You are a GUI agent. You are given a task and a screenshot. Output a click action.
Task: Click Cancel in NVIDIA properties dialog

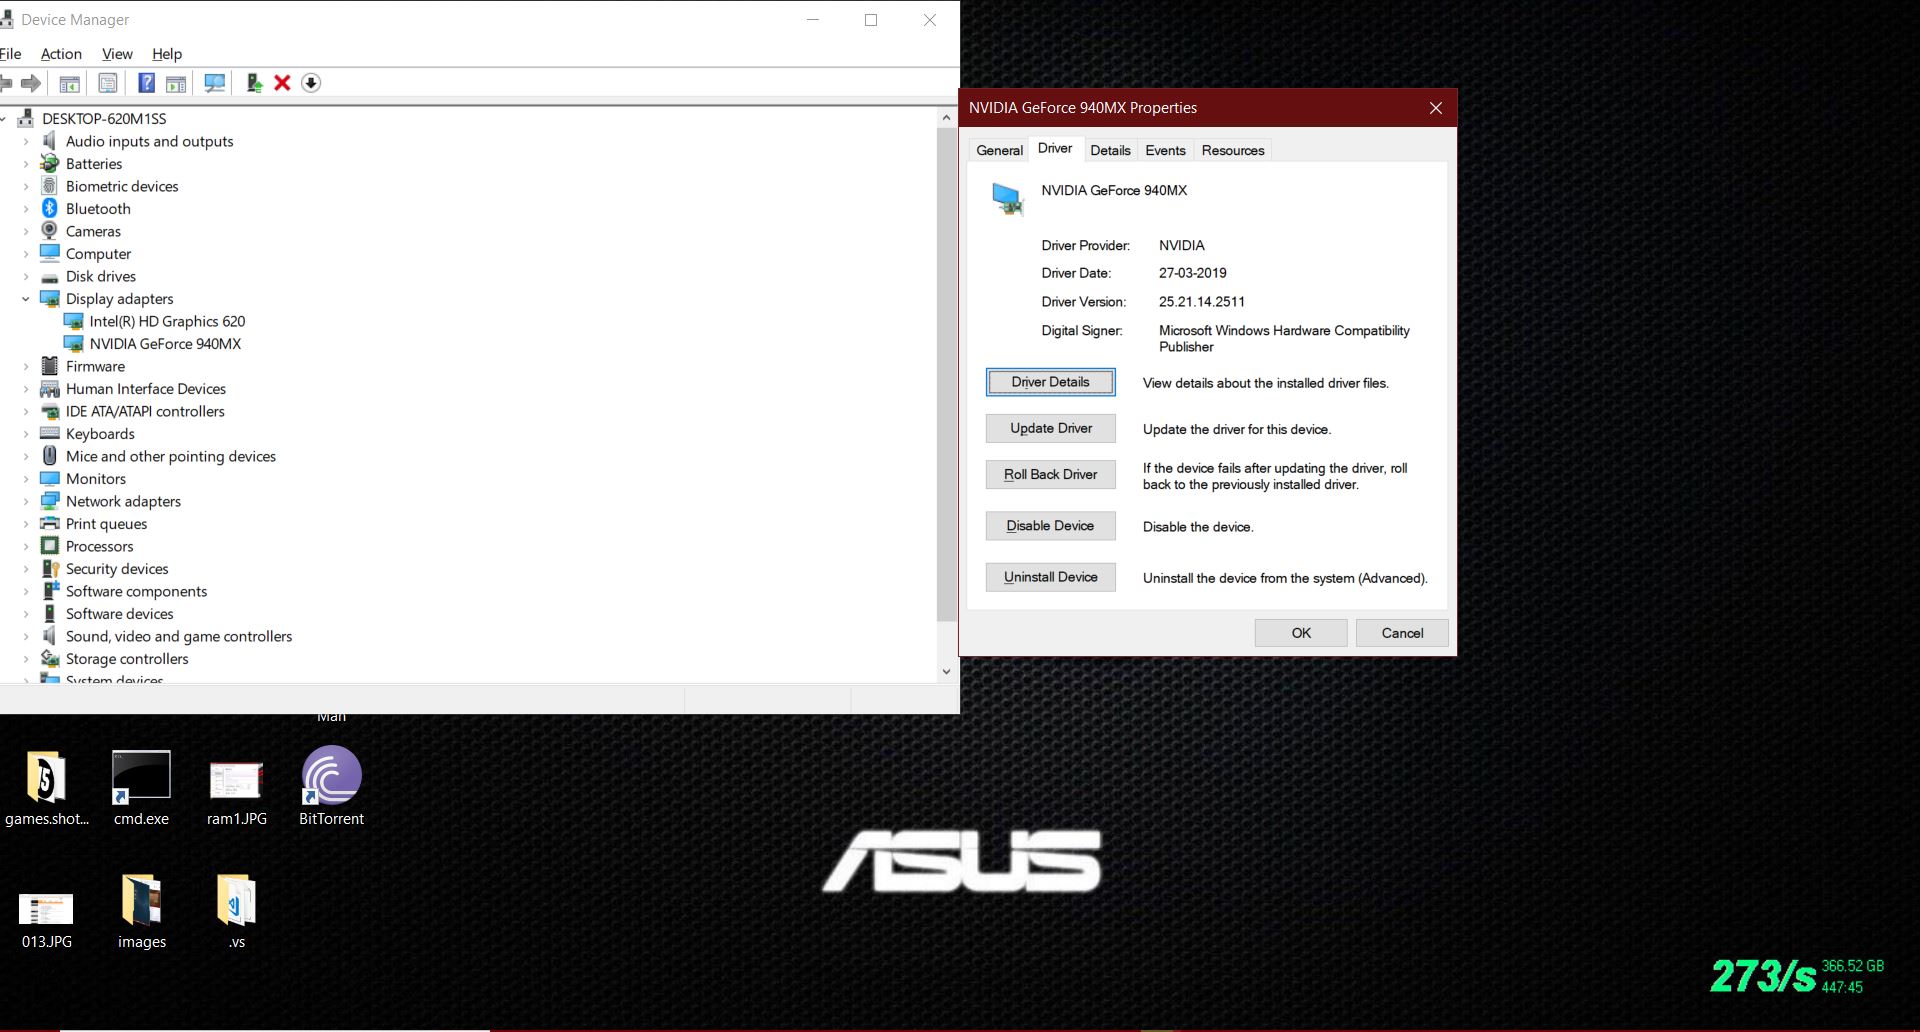click(1402, 633)
